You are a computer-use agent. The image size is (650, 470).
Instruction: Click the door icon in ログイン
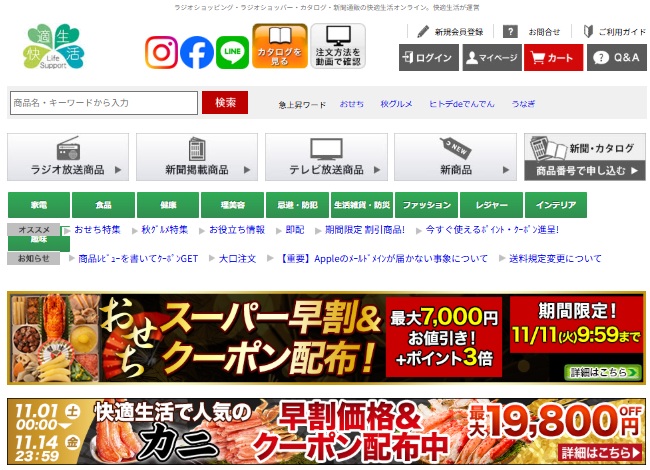tap(408, 57)
